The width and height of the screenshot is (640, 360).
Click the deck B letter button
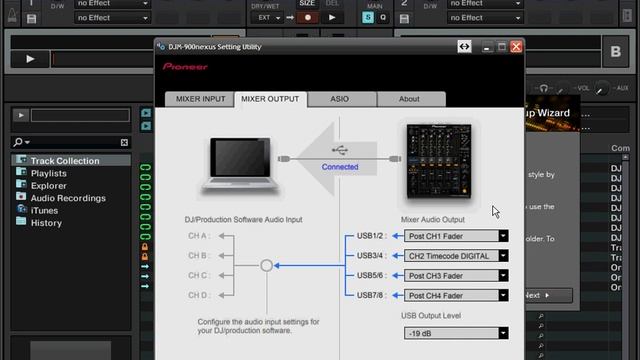[616, 51]
